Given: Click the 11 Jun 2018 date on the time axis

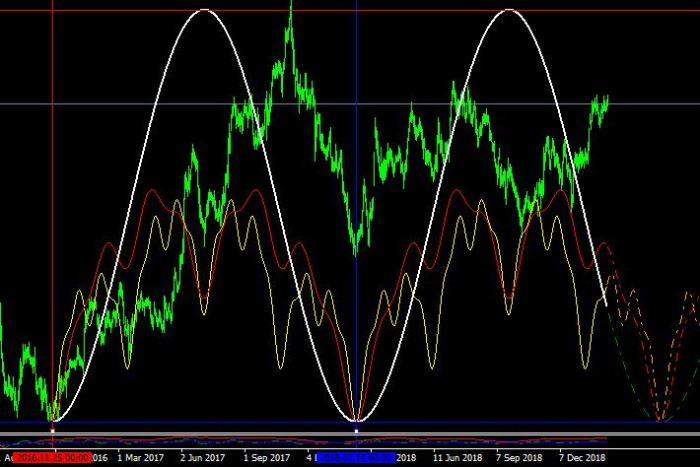Looking at the screenshot, I should tap(458, 457).
